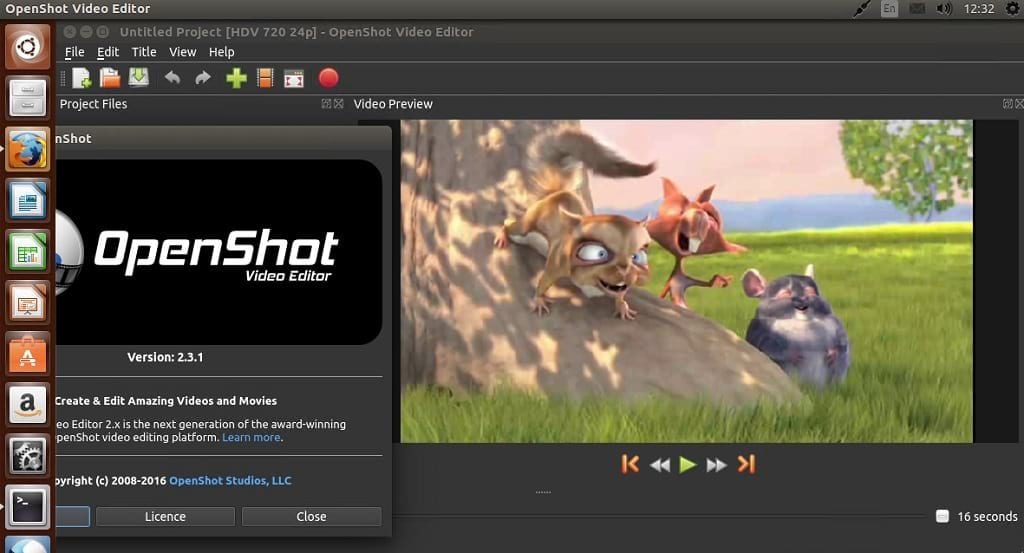Open the mail indicator in top panel
The width and height of the screenshot is (1024, 553).
coord(917,9)
